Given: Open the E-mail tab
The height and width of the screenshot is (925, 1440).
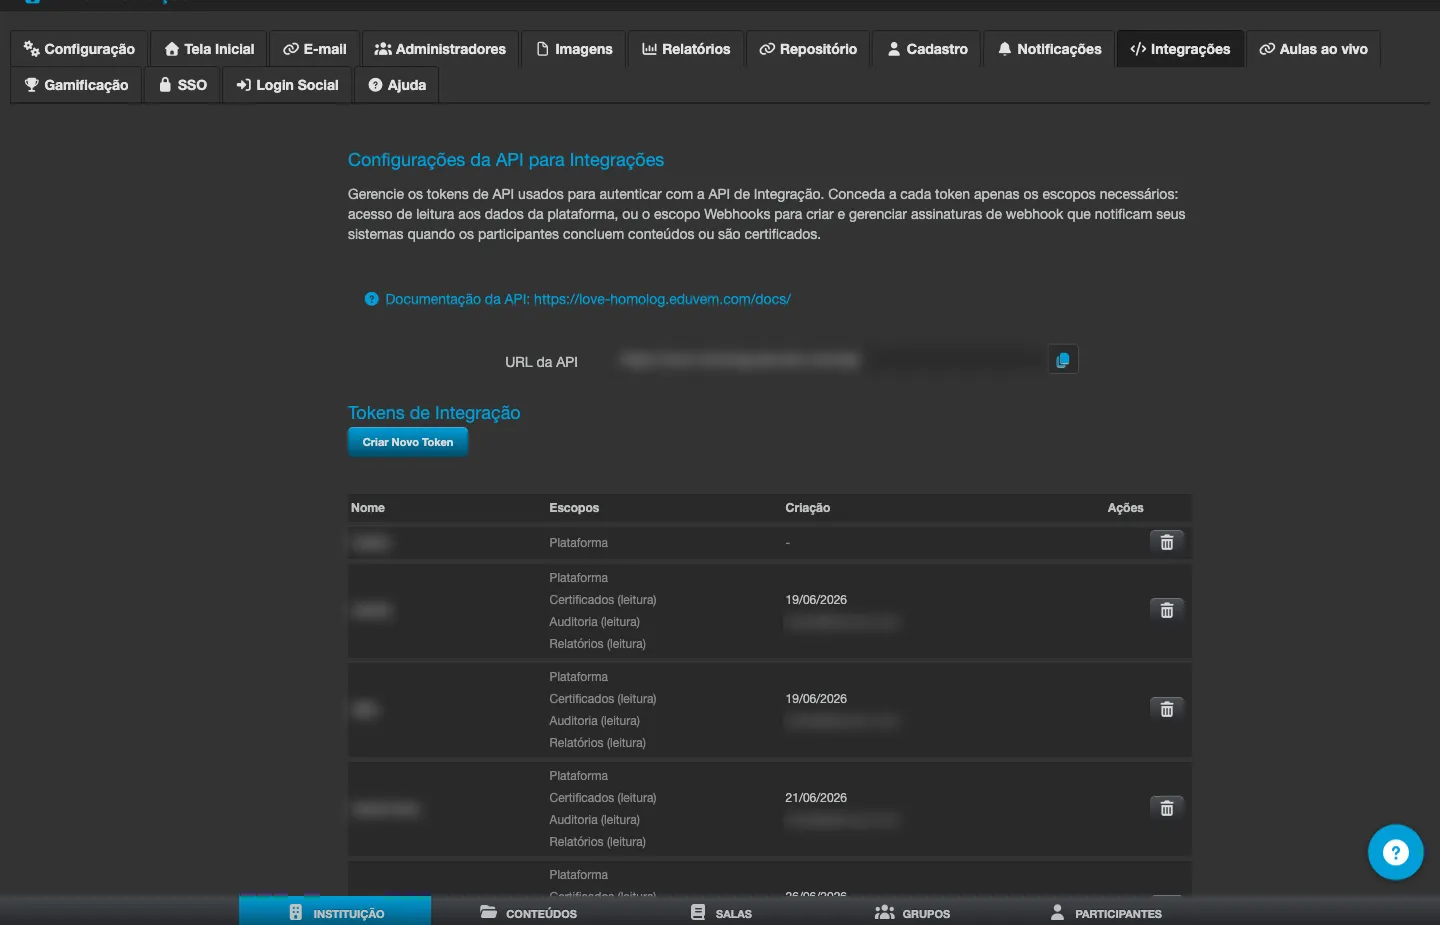Looking at the screenshot, I should click(315, 49).
